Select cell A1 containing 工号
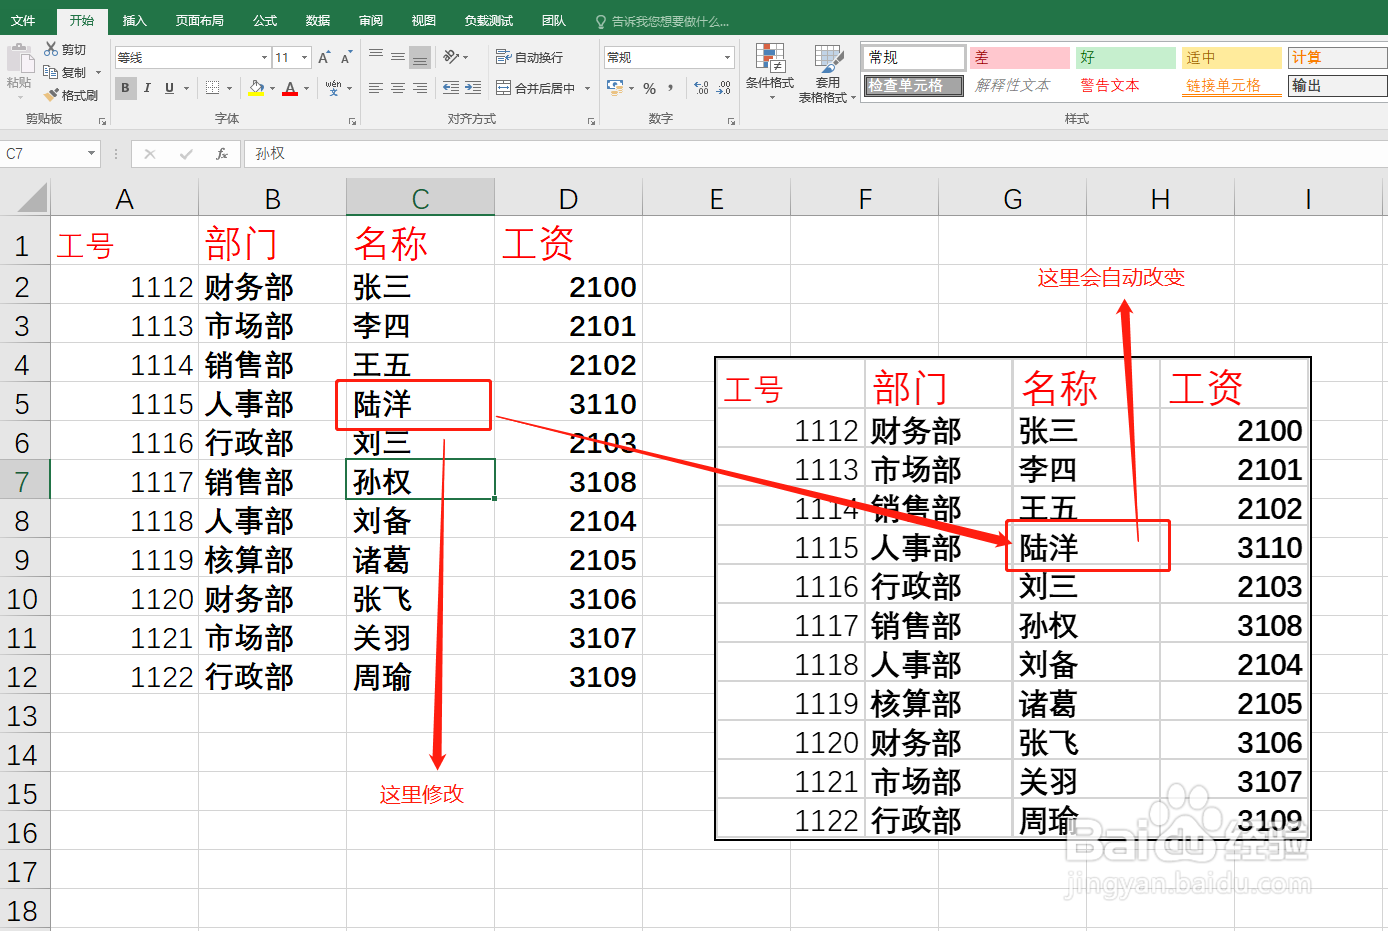This screenshot has width=1388, height=931. click(x=124, y=243)
